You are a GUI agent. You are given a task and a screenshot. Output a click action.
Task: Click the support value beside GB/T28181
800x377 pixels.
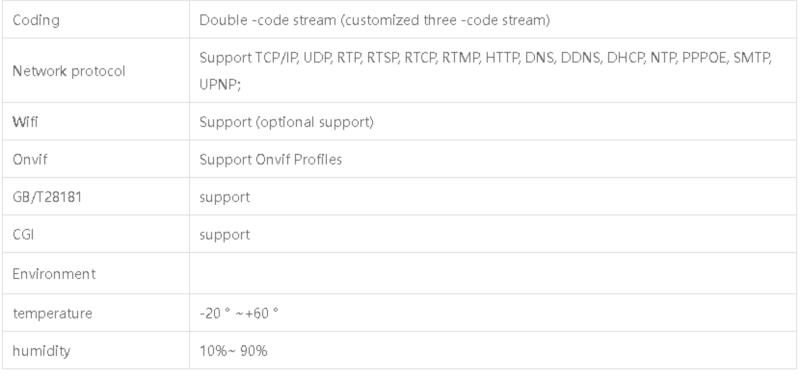(x=224, y=197)
